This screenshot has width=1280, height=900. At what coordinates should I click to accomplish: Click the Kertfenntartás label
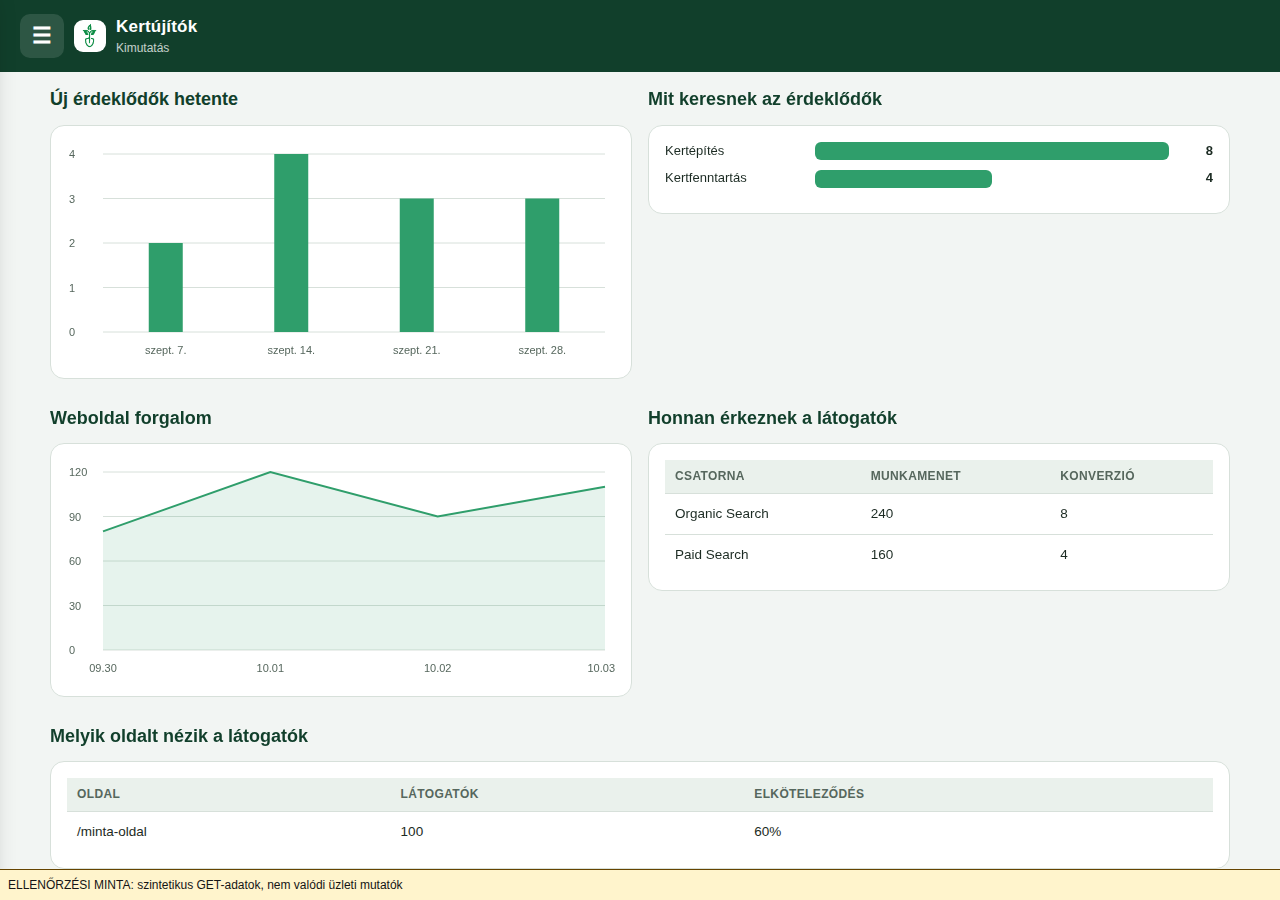click(706, 178)
